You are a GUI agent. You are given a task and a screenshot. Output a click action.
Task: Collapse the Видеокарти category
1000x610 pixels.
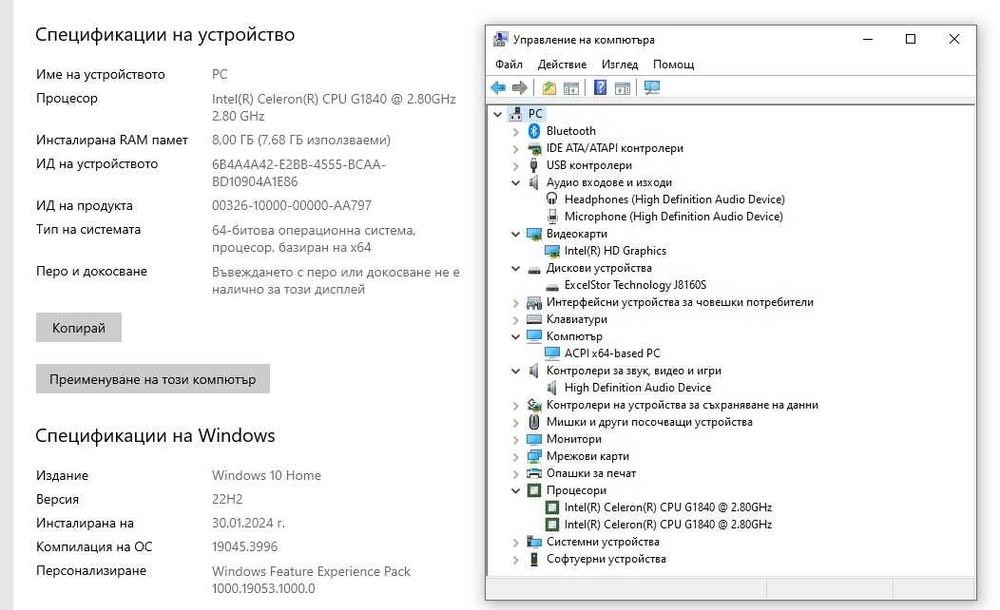tap(516, 234)
